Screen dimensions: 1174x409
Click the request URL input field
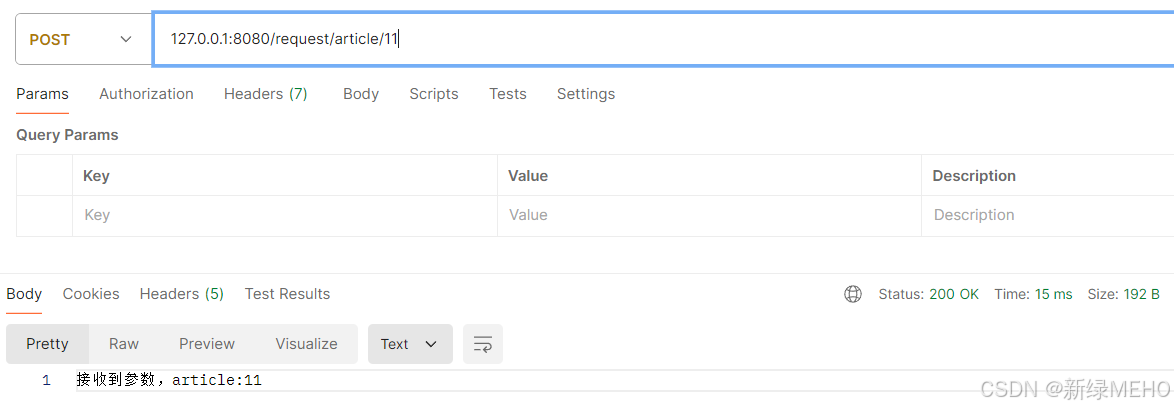tap(663, 39)
